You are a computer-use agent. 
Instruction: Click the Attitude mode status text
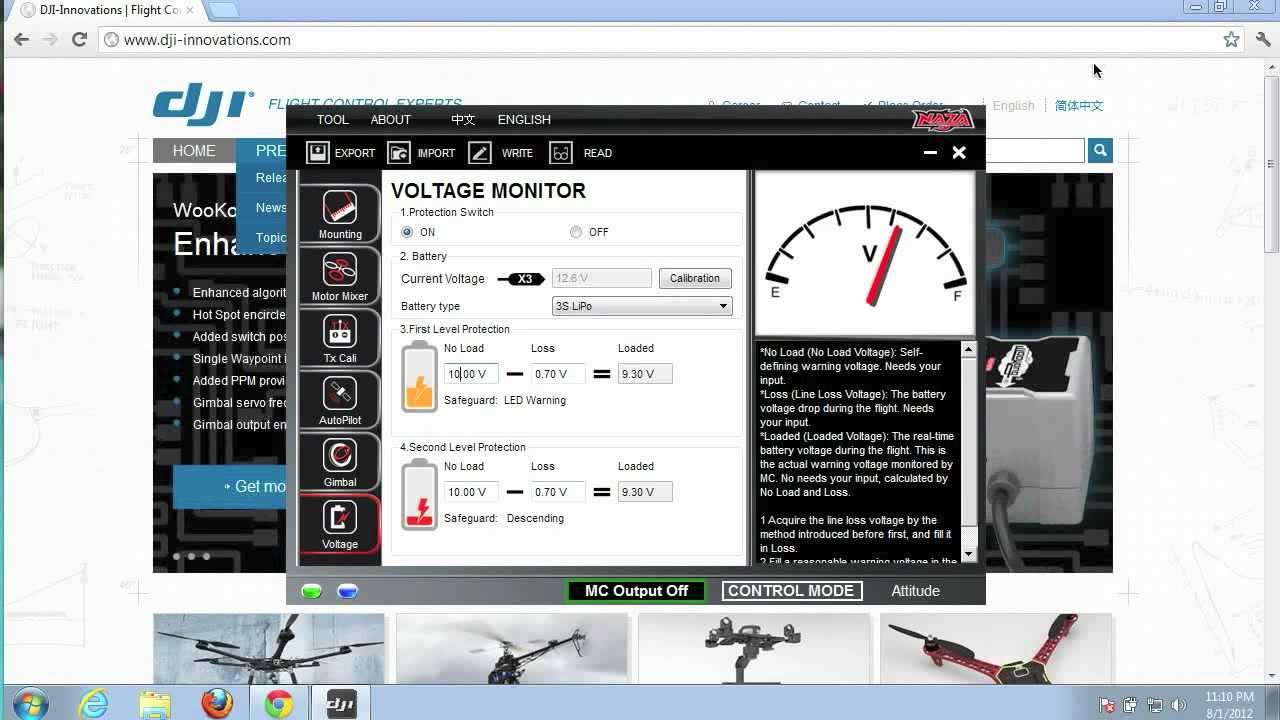point(915,591)
